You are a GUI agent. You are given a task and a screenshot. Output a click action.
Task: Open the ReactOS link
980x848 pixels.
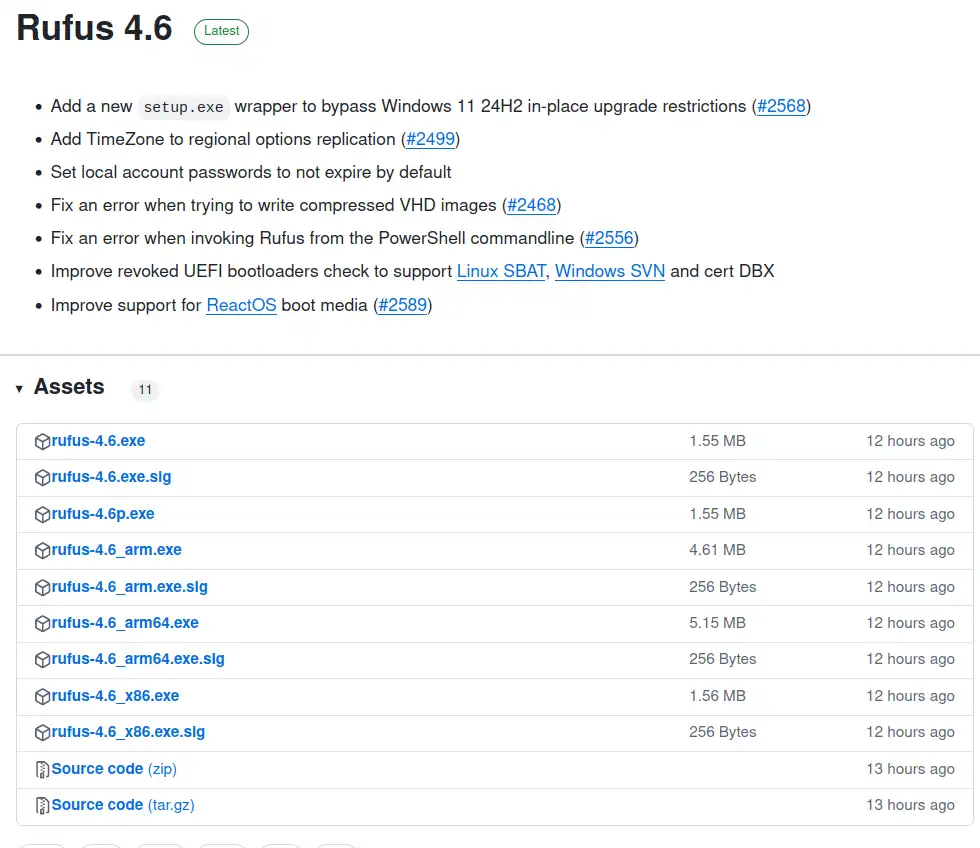241,305
